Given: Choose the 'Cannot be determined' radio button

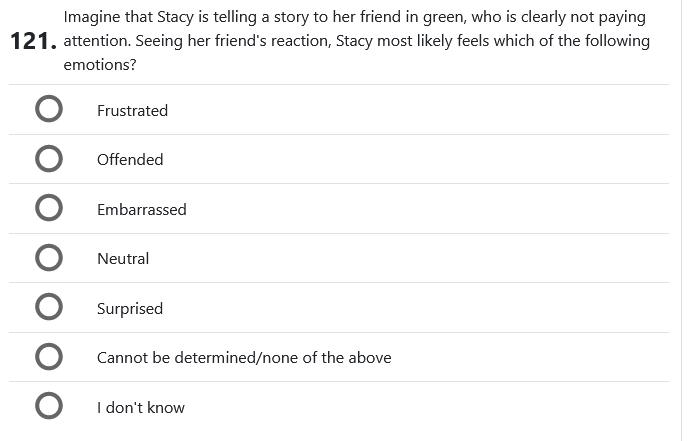Looking at the screenshot, I should (x=49, y=357).
